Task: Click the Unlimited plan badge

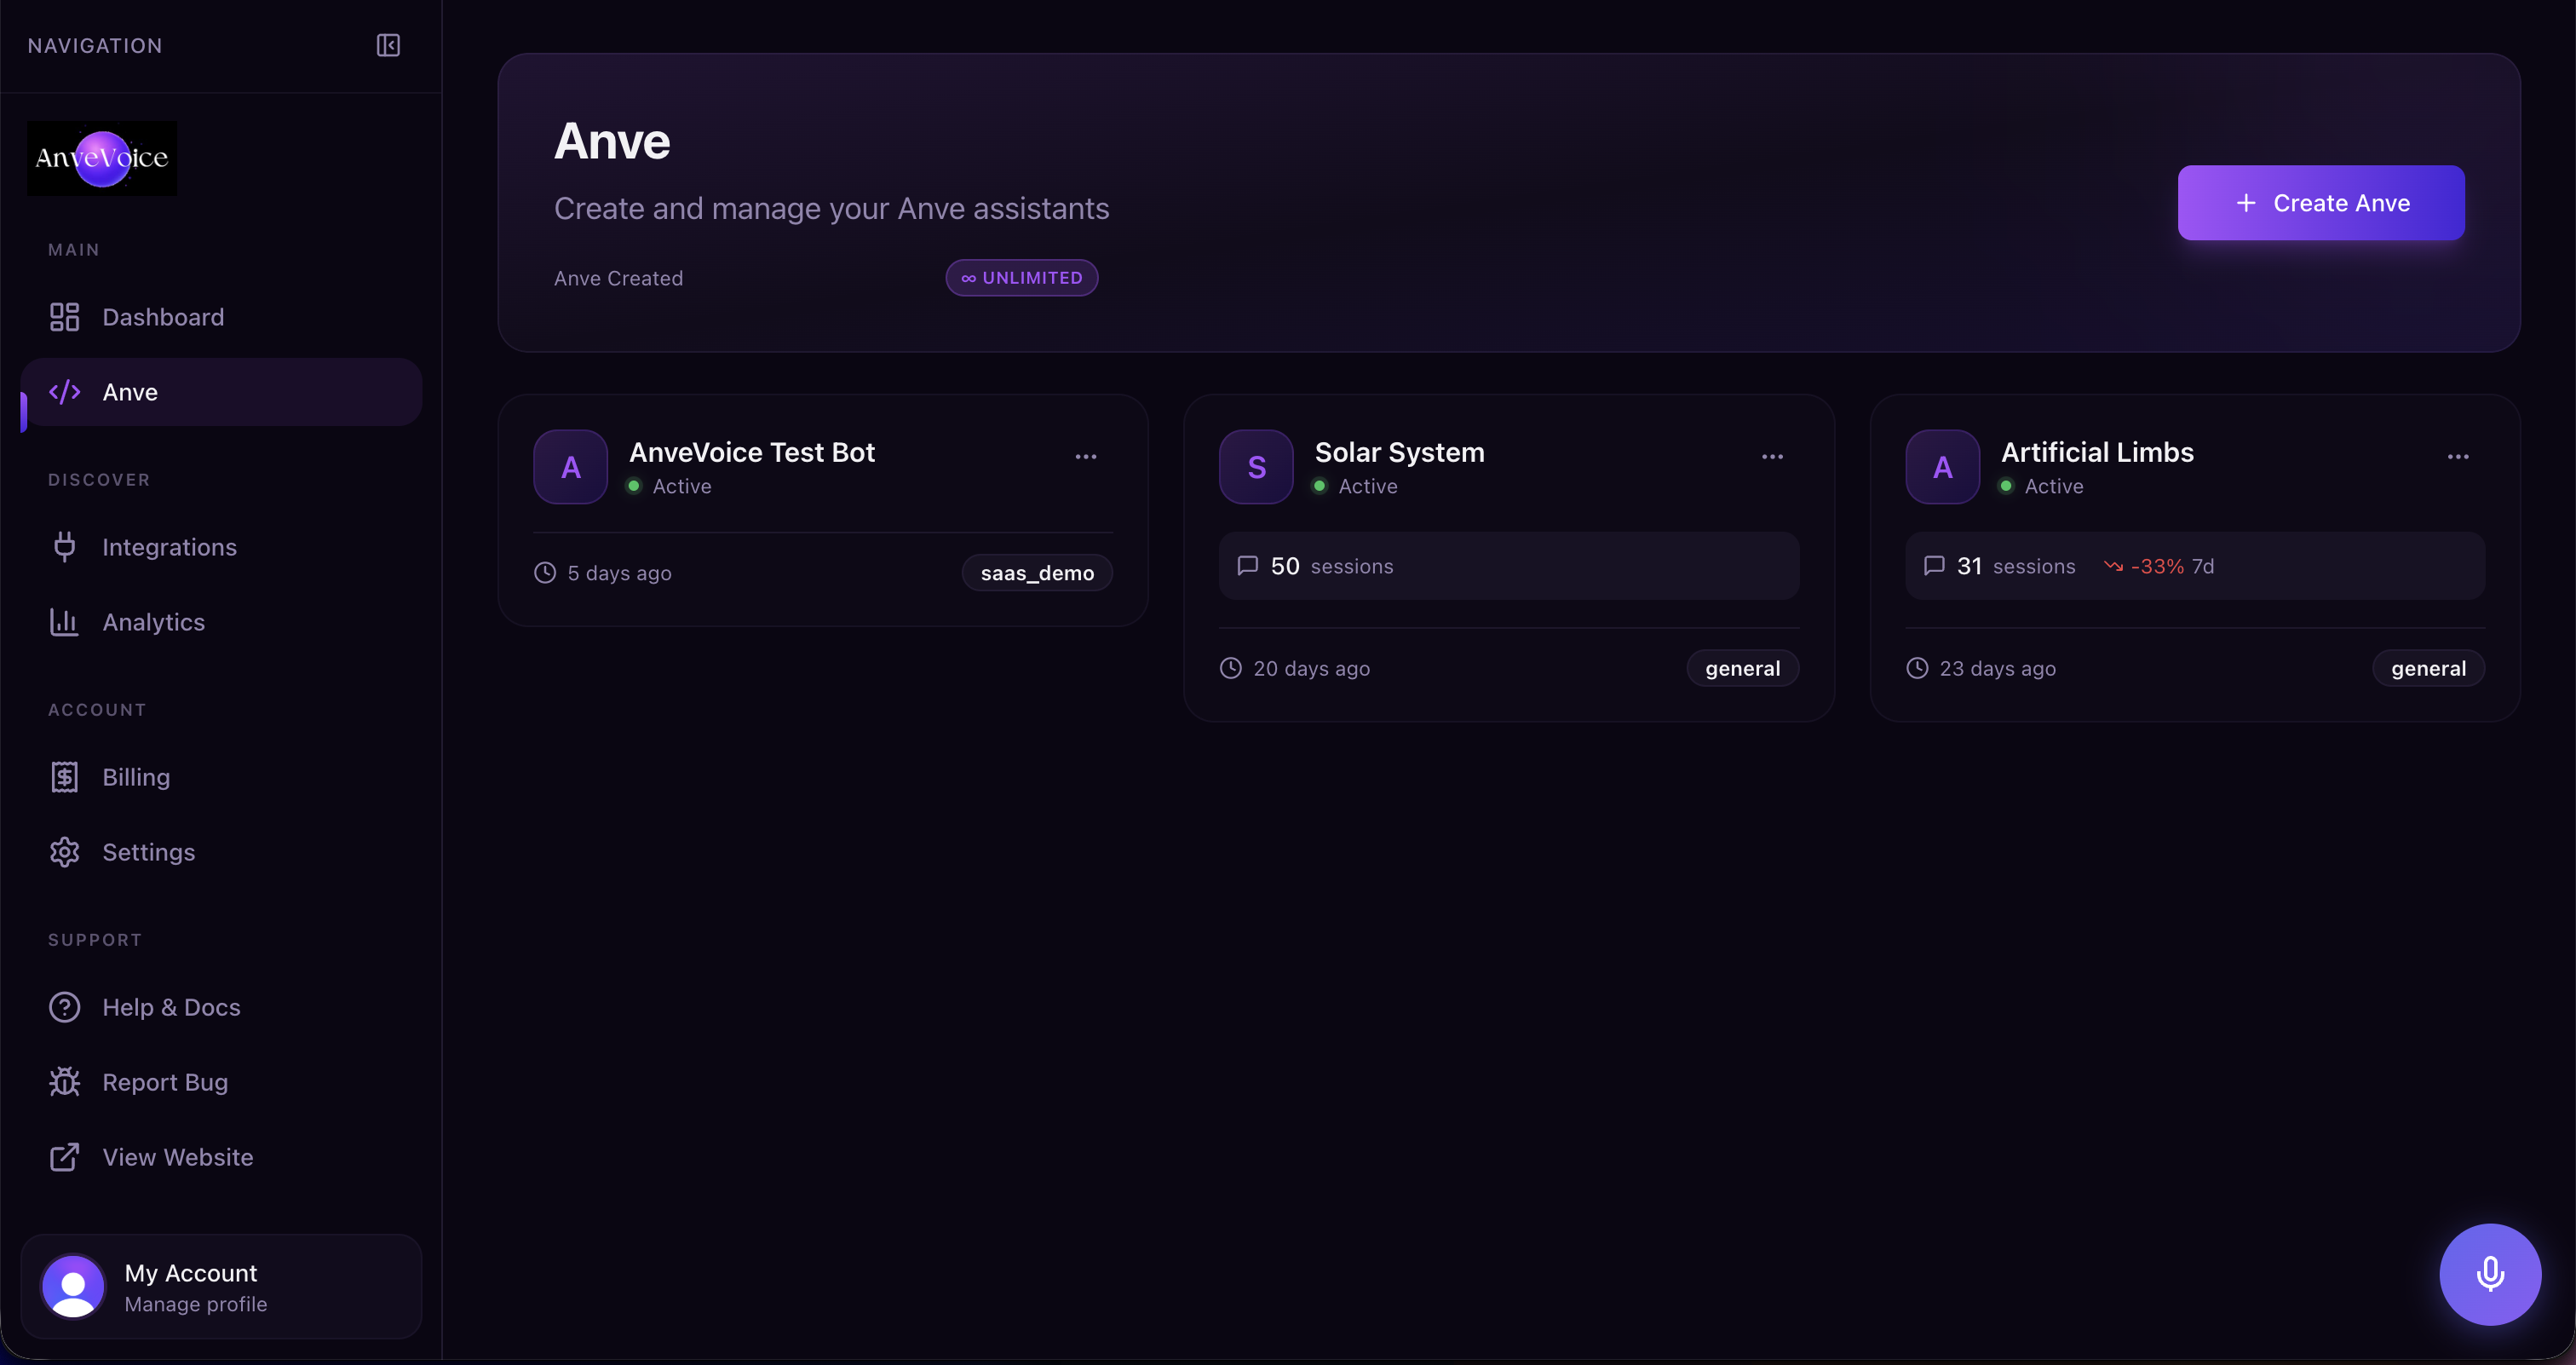Action: [1021, 278]
